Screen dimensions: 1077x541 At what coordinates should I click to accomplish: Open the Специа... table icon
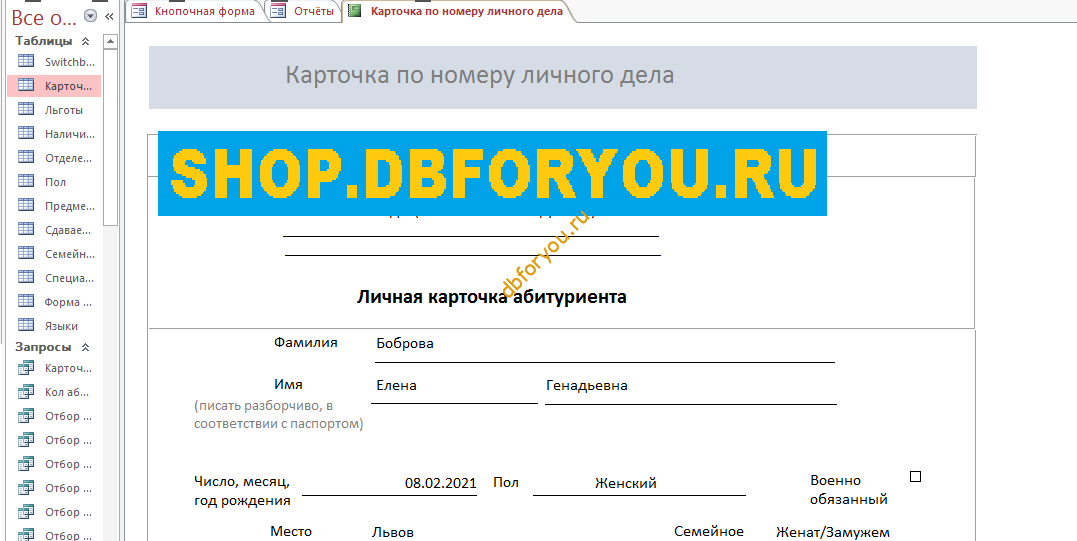25,277
